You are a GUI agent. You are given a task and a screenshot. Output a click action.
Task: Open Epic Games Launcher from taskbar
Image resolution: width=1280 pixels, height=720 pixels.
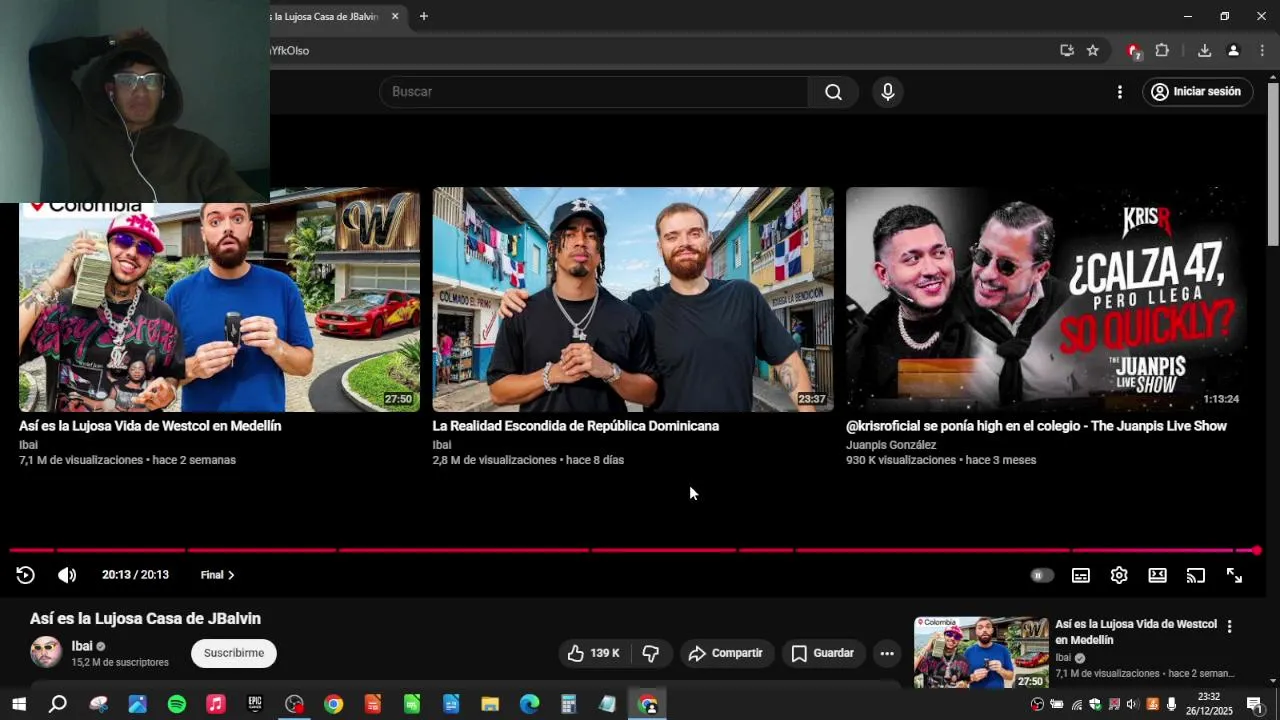click(255, 704)
